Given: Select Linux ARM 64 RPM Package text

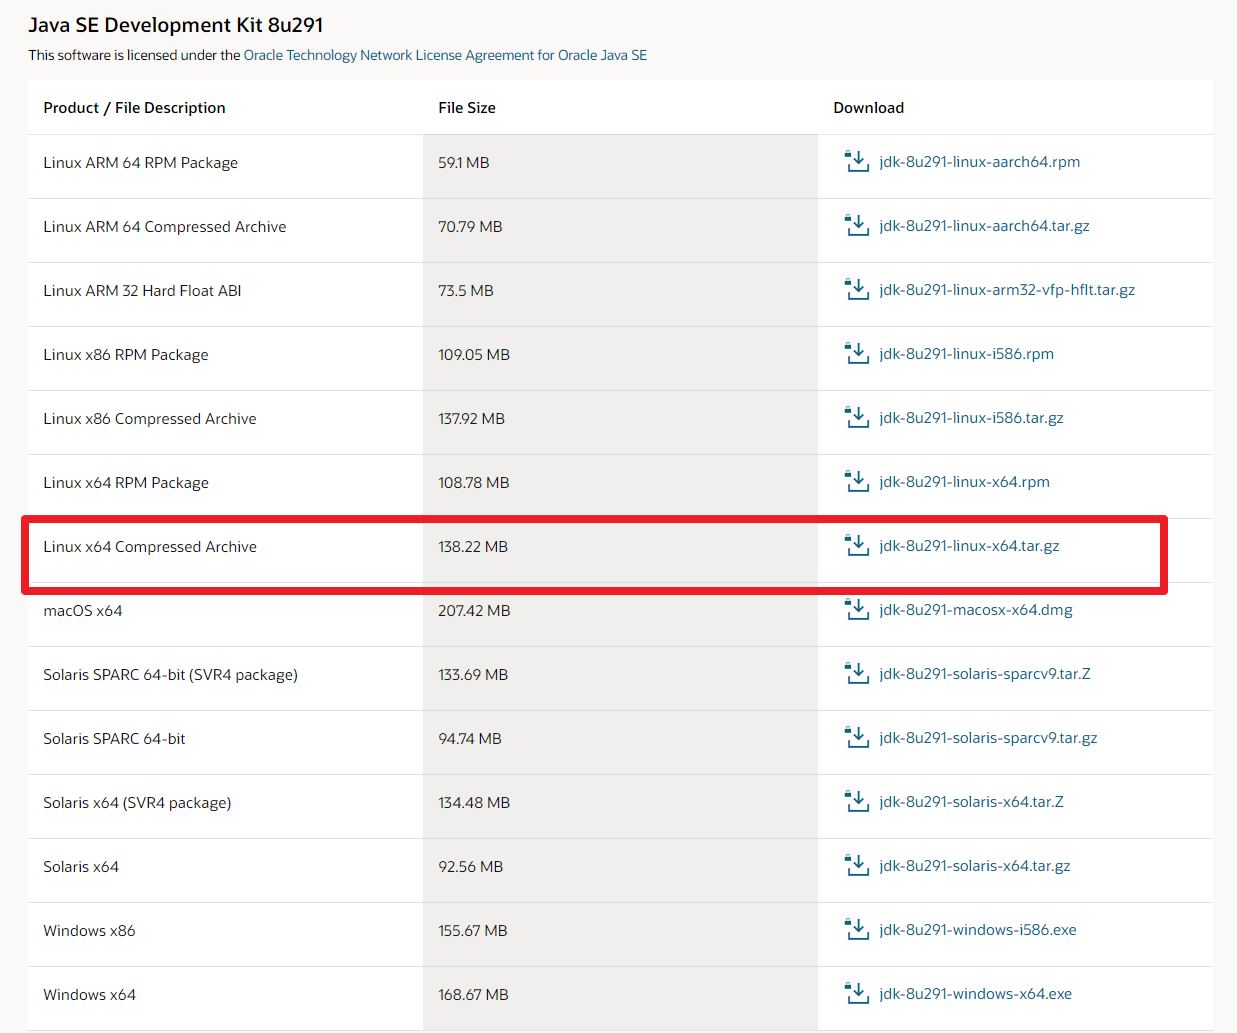Looking at the screenshot, I should (140, 163).
